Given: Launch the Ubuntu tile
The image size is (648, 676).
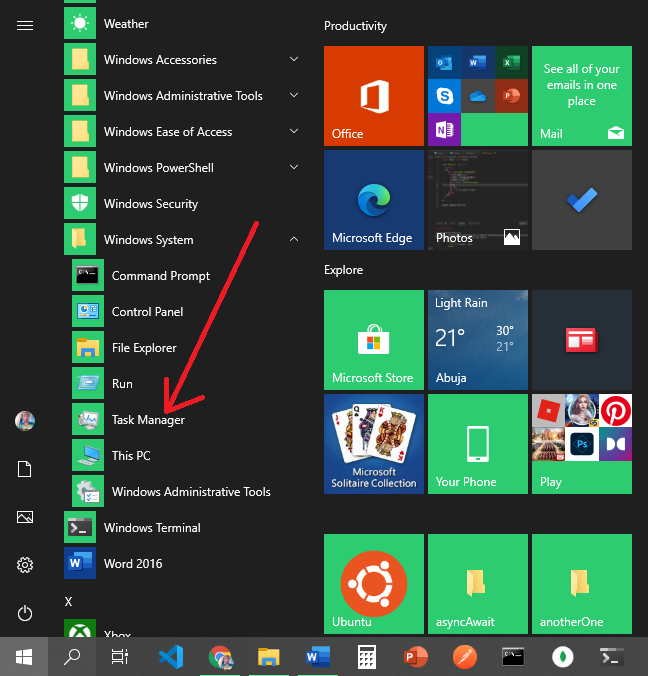Looking at the screenshot, I should pos(373,583).
